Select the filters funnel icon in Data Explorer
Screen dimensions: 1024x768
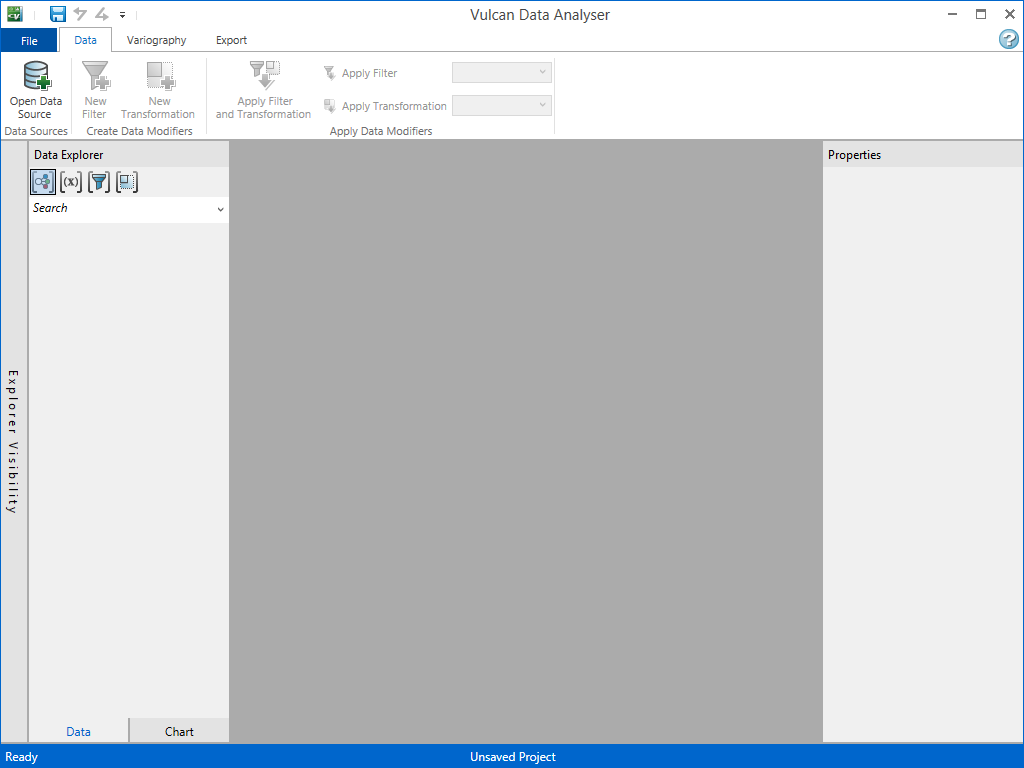click(x=99, y=182)
